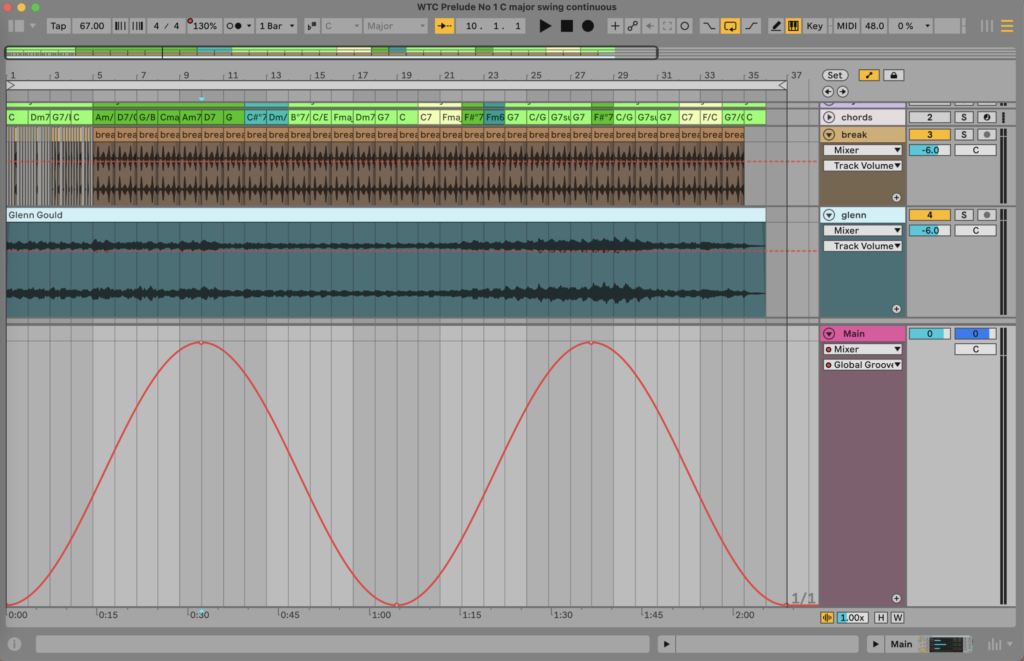This screenshot has width=1024, height=661.
Task: Arm the glenn track for recording
Action: point(986,215)
